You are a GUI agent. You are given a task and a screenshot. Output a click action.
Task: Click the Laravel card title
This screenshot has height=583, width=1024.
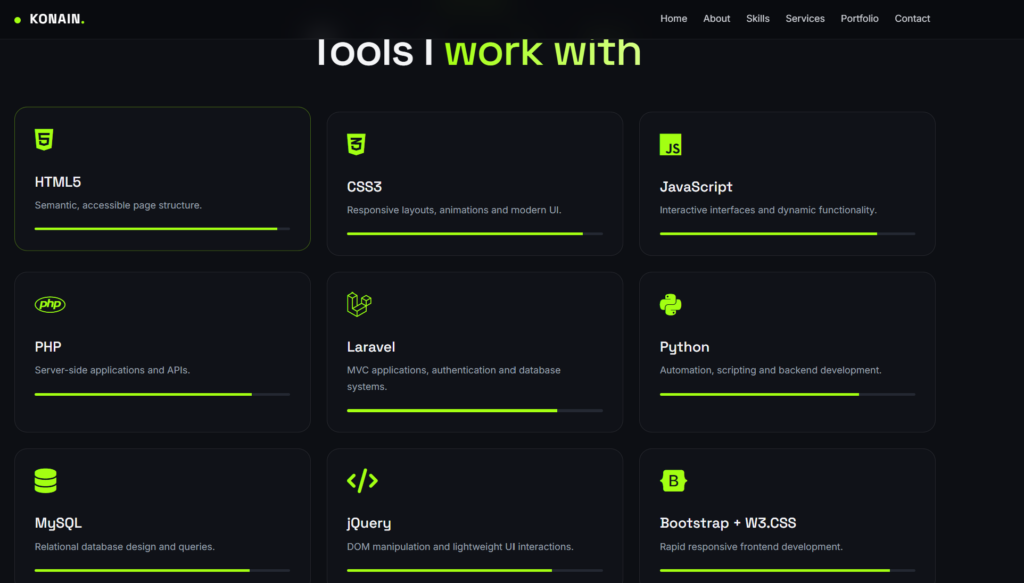click(x=371, y=347)
